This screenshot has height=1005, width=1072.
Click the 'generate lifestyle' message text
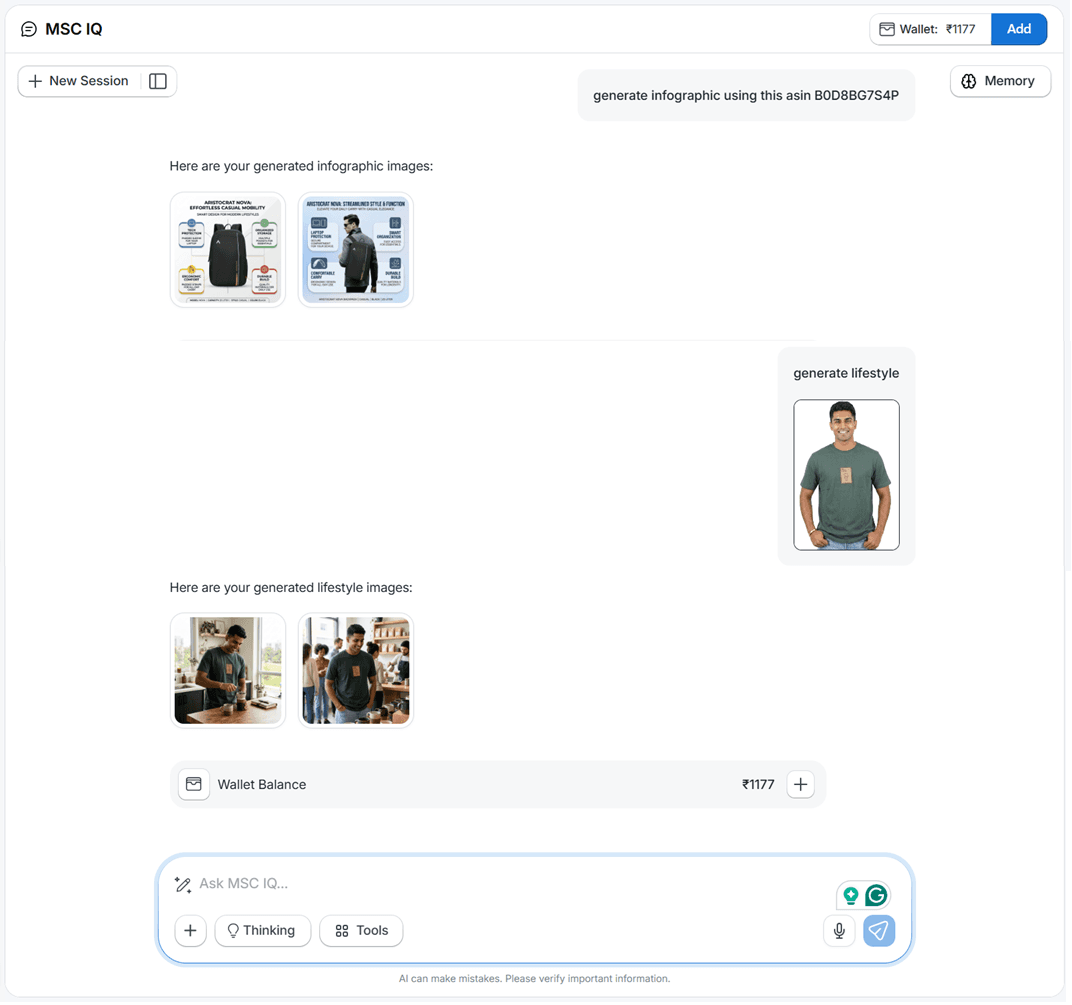pyautogui.click(x=846, y=373)
